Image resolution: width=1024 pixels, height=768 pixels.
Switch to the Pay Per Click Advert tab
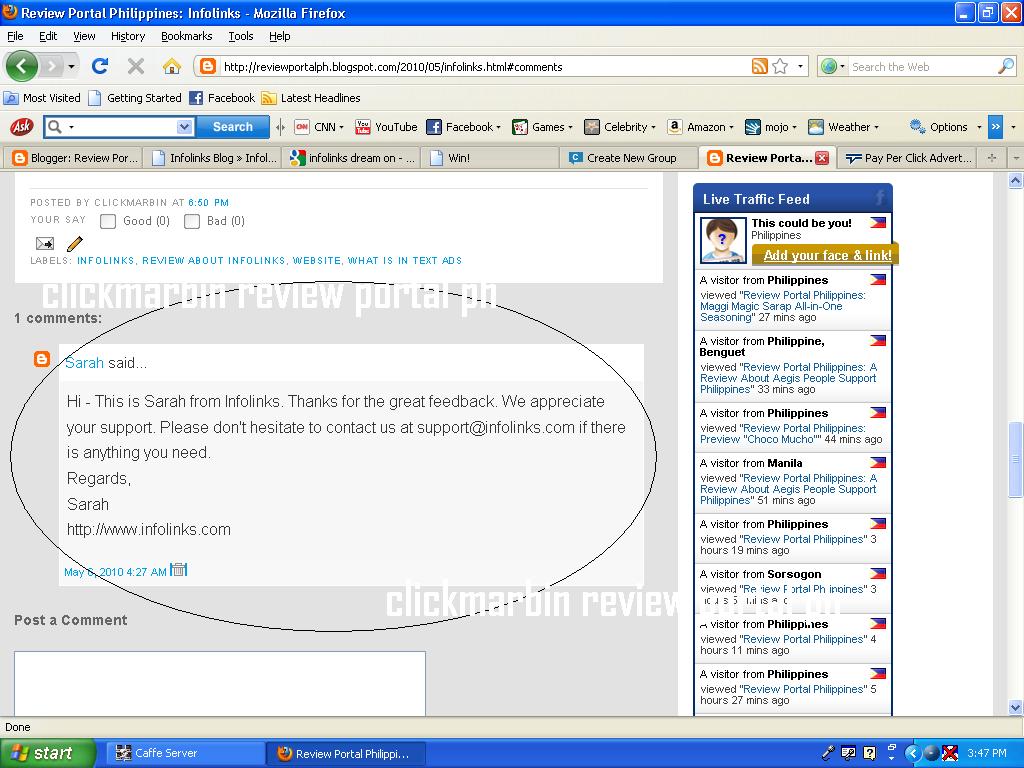click(908, 158)
